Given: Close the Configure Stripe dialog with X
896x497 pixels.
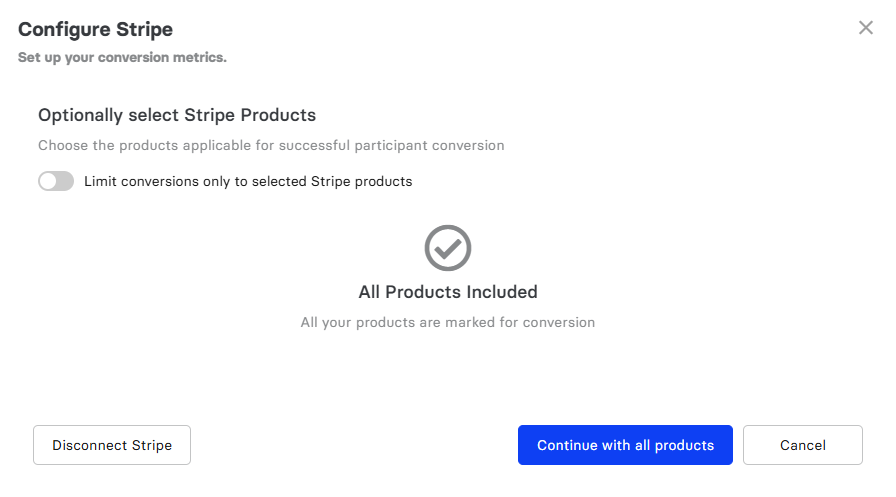Looking at the screenshot, I should pyautogui.click(x=866, y=27).
